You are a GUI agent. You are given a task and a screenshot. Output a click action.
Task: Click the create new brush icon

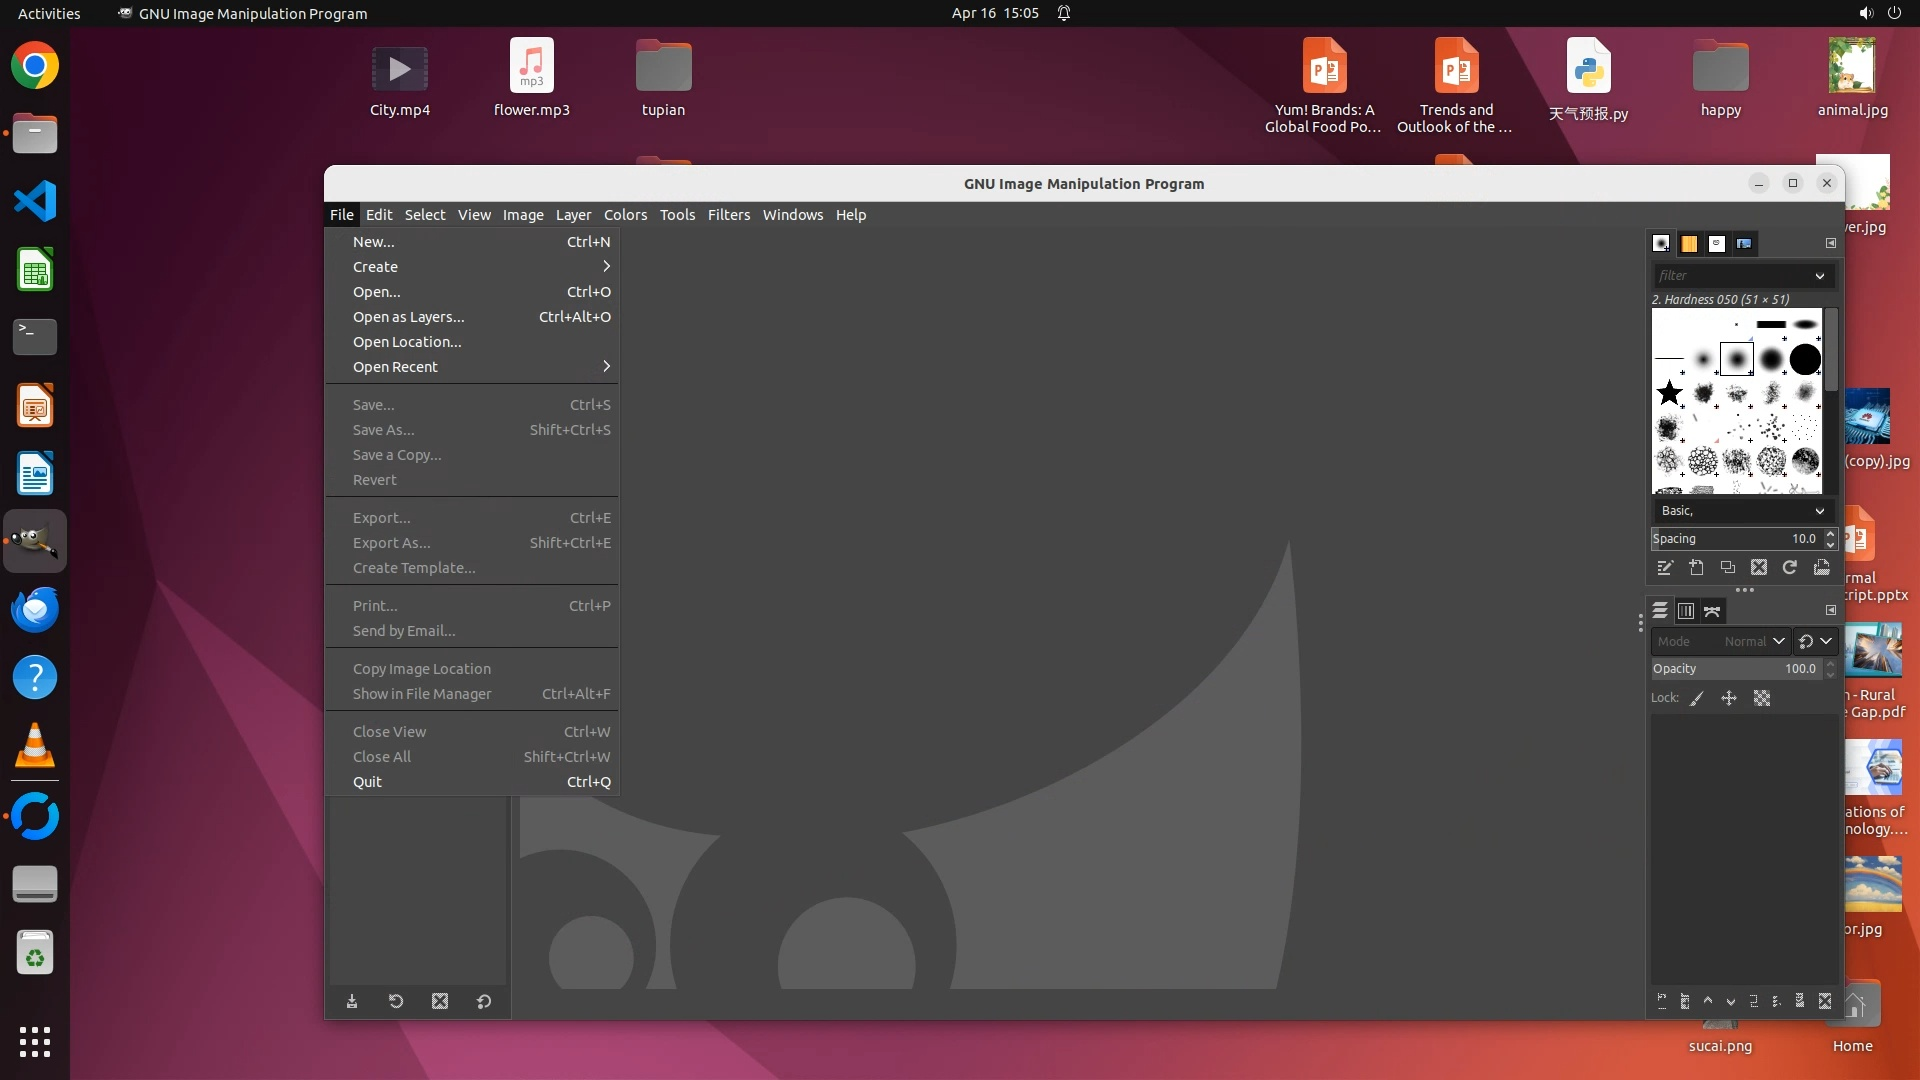click(x=1697, y=568)
